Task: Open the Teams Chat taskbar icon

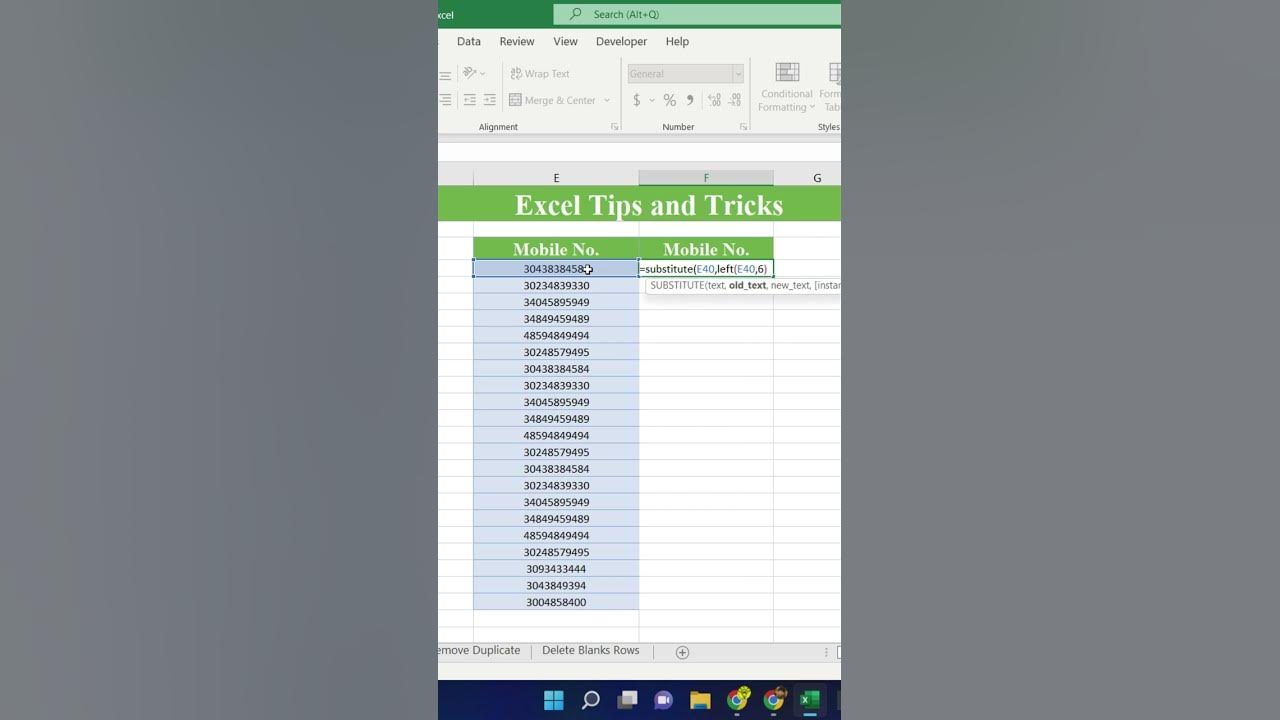Action: (663, 700)
